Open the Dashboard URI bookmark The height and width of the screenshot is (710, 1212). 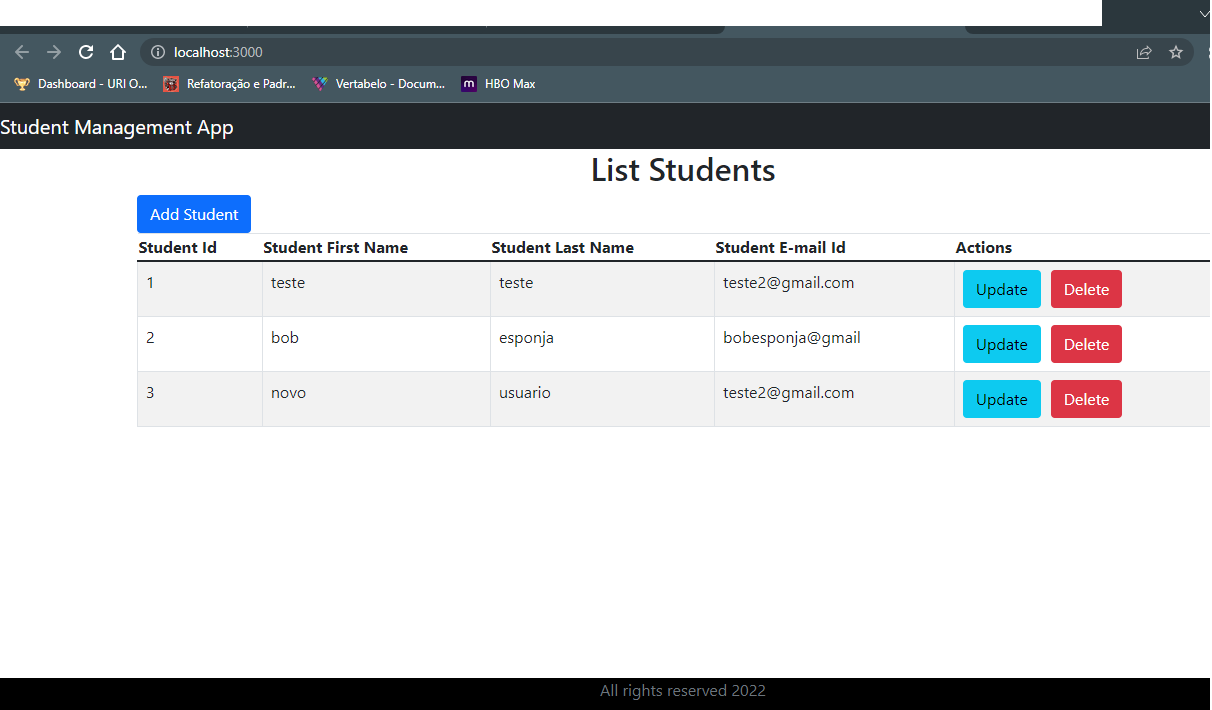(80, 84)
